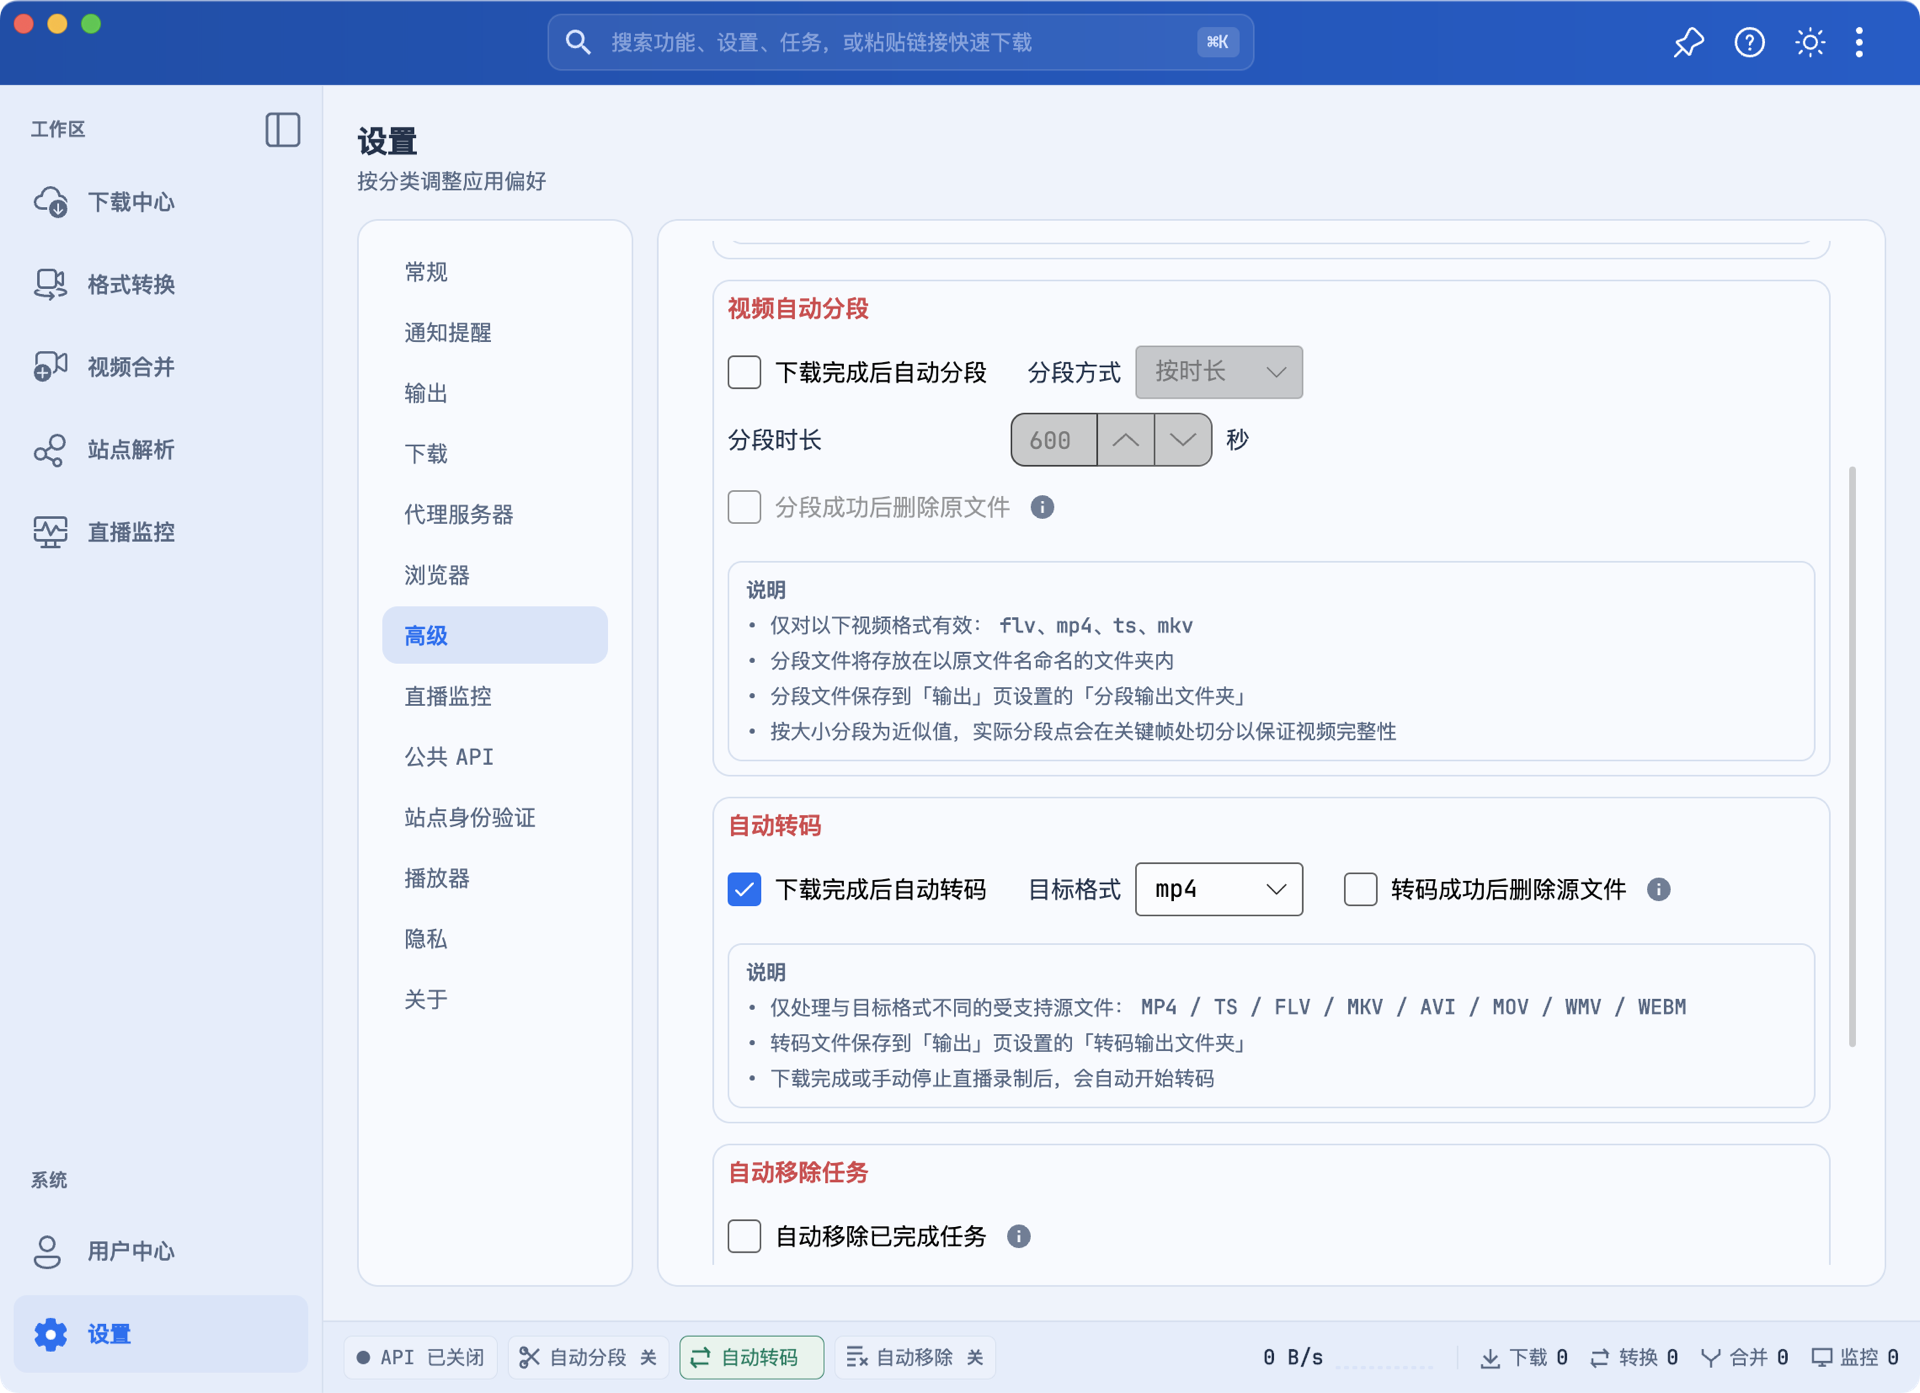Open the 公共 API settings category

[x=494, y=757]
